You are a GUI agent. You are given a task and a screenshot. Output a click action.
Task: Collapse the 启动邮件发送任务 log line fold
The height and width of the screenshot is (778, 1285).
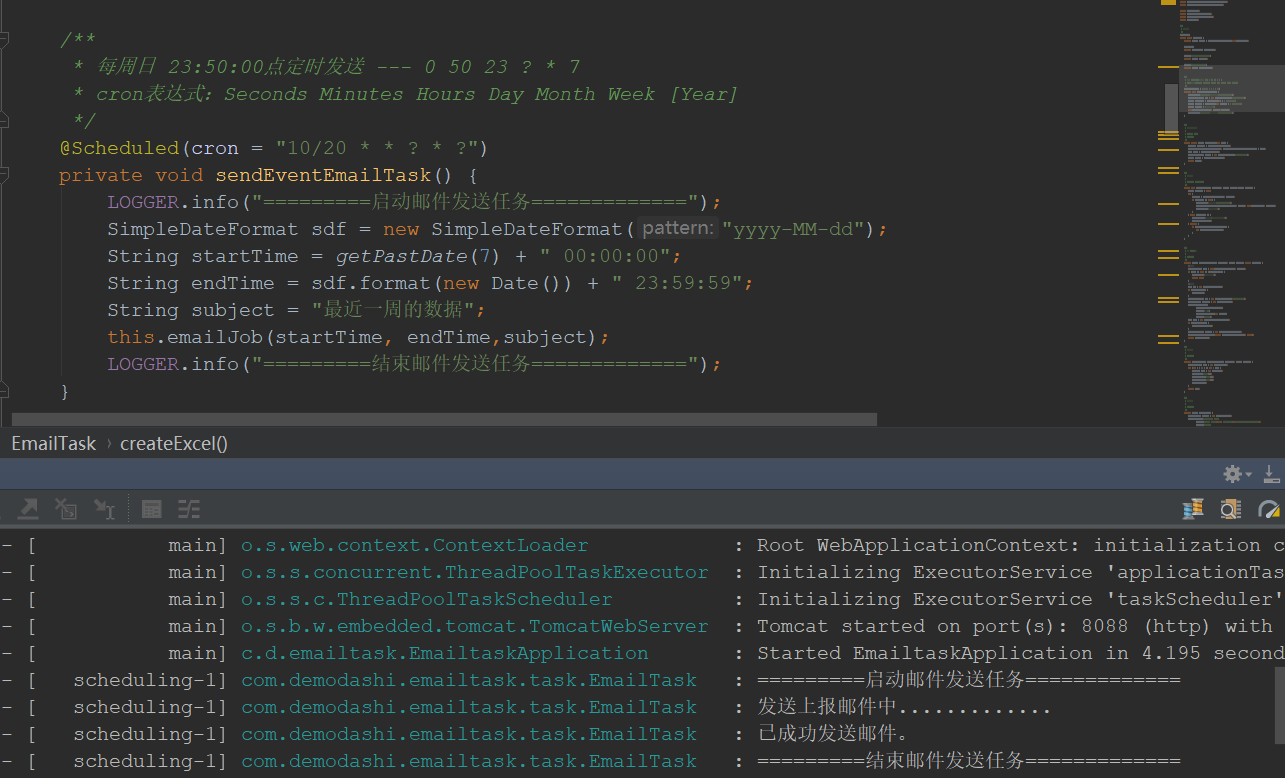[x=8, y=679]
